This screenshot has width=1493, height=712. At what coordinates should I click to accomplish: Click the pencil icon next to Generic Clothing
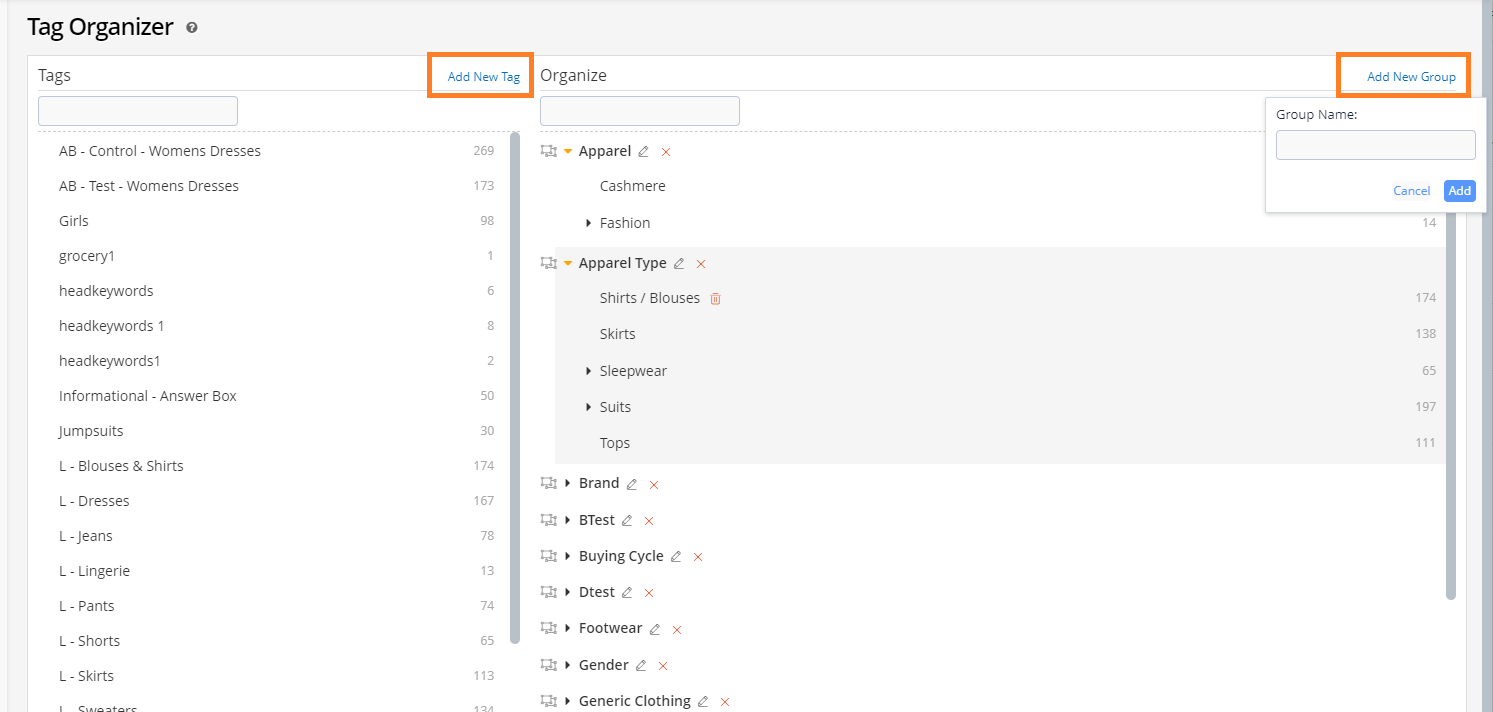(703, 702)
